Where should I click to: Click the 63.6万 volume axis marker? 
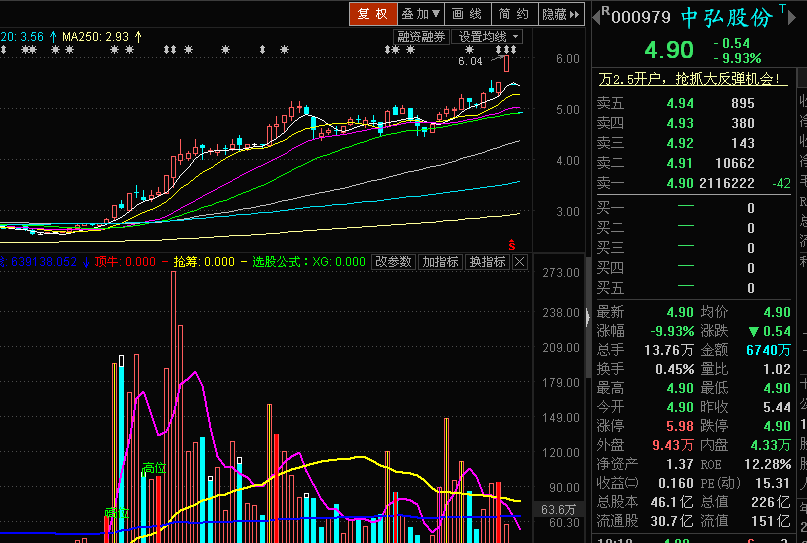[x=558, y=510]
